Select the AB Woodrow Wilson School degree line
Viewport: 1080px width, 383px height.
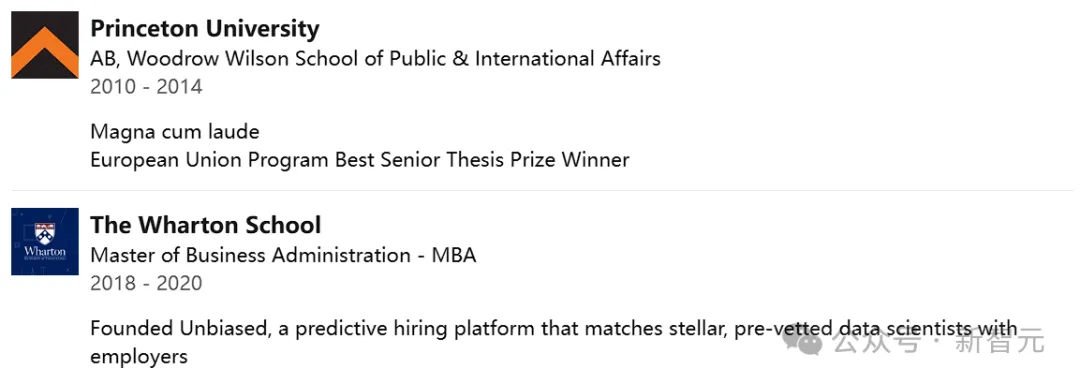375,59
